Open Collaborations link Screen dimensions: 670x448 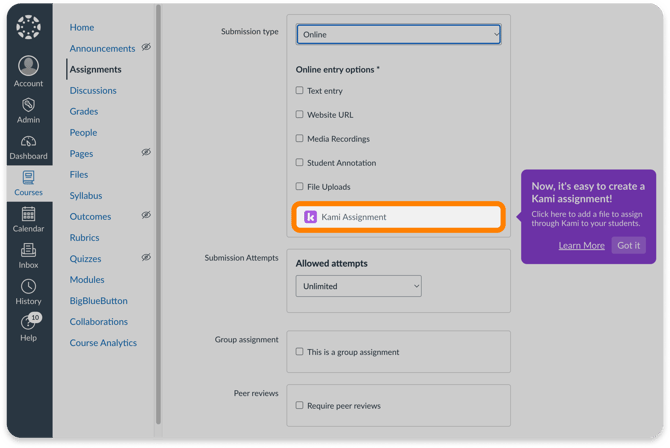click(99, 321)
